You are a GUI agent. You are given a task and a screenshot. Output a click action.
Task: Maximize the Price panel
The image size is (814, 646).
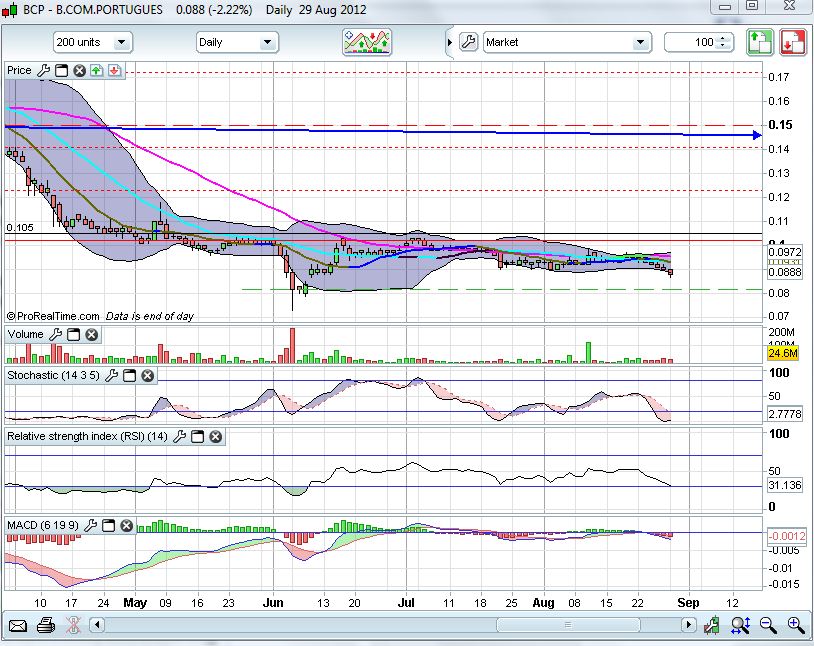coord(62,70)
